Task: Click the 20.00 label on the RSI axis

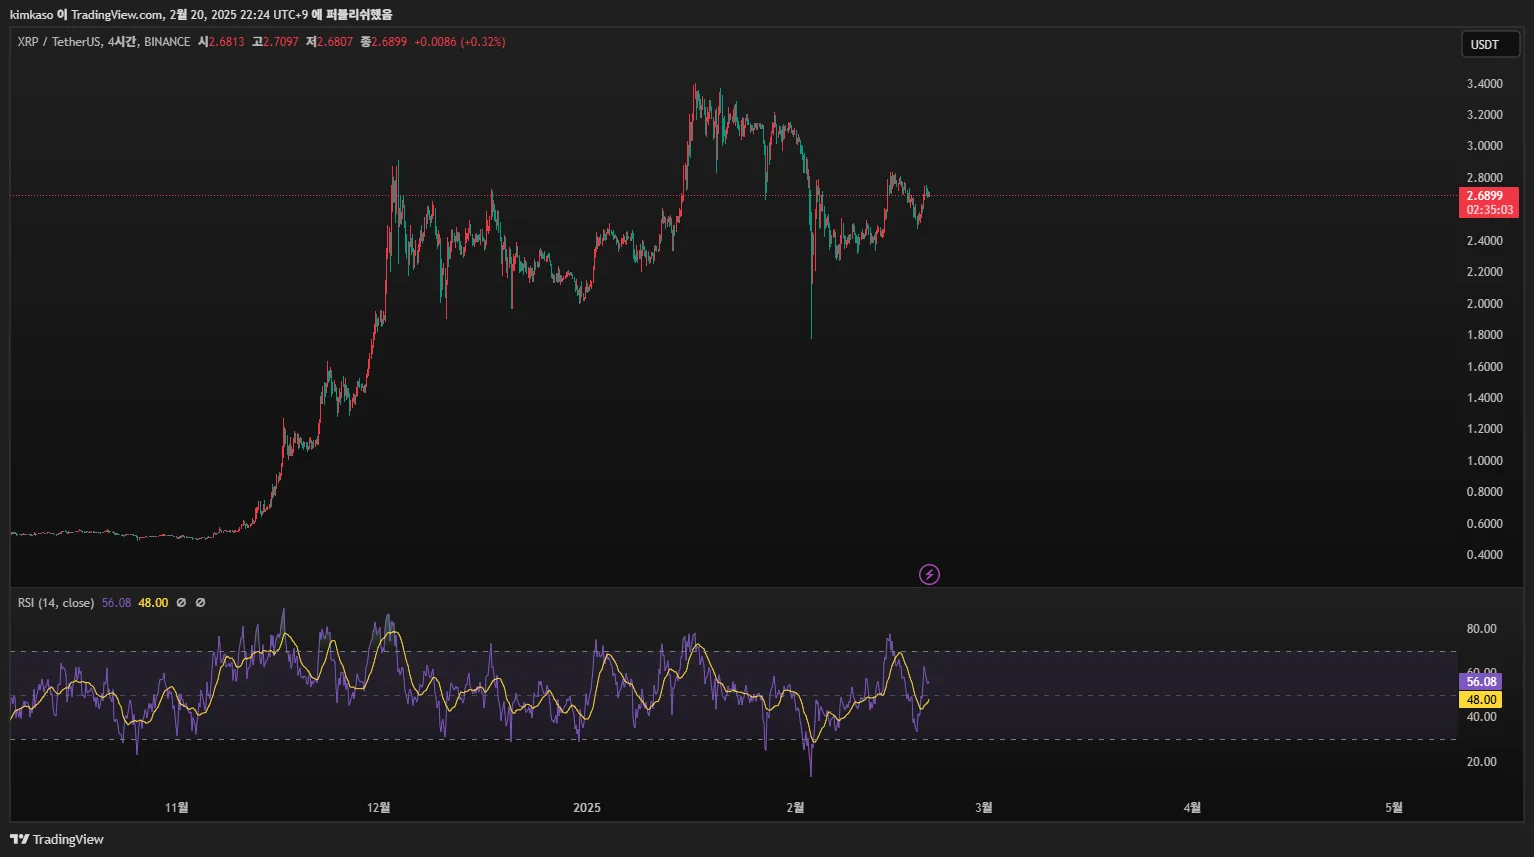Action: click(x=1482, y=762)
